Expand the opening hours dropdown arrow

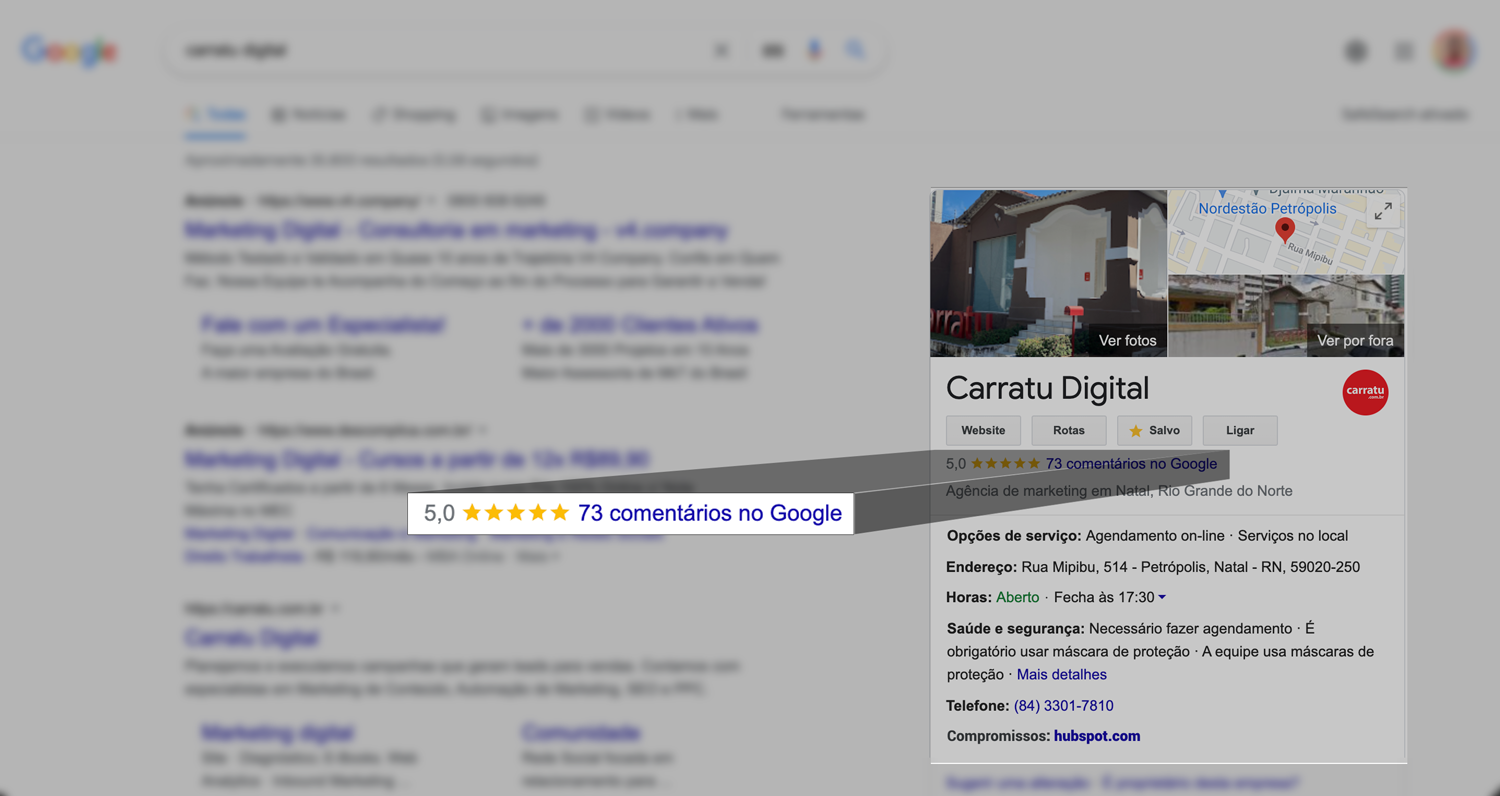pyautogui.click(x=1162, y=597)
